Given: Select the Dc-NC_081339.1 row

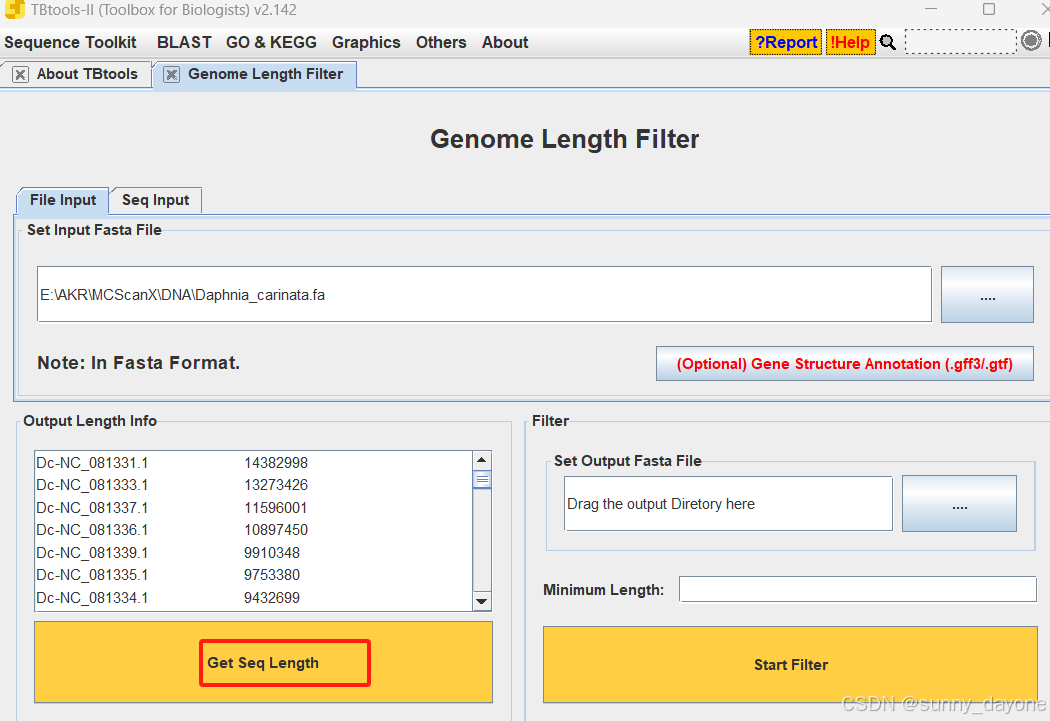Looking at the screenshot, I should point(253,552).
